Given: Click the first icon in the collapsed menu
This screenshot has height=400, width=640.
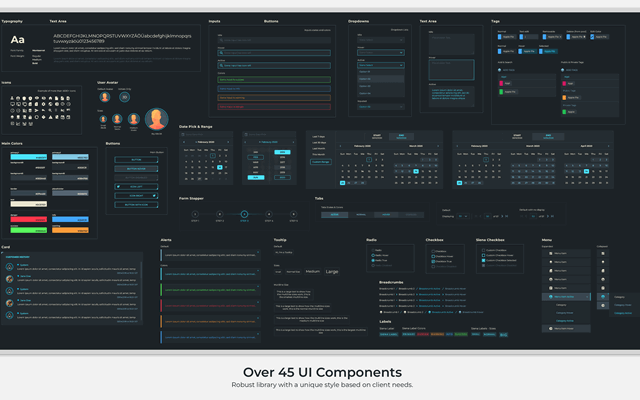Looking at the screenshot, I should (603, 253).
